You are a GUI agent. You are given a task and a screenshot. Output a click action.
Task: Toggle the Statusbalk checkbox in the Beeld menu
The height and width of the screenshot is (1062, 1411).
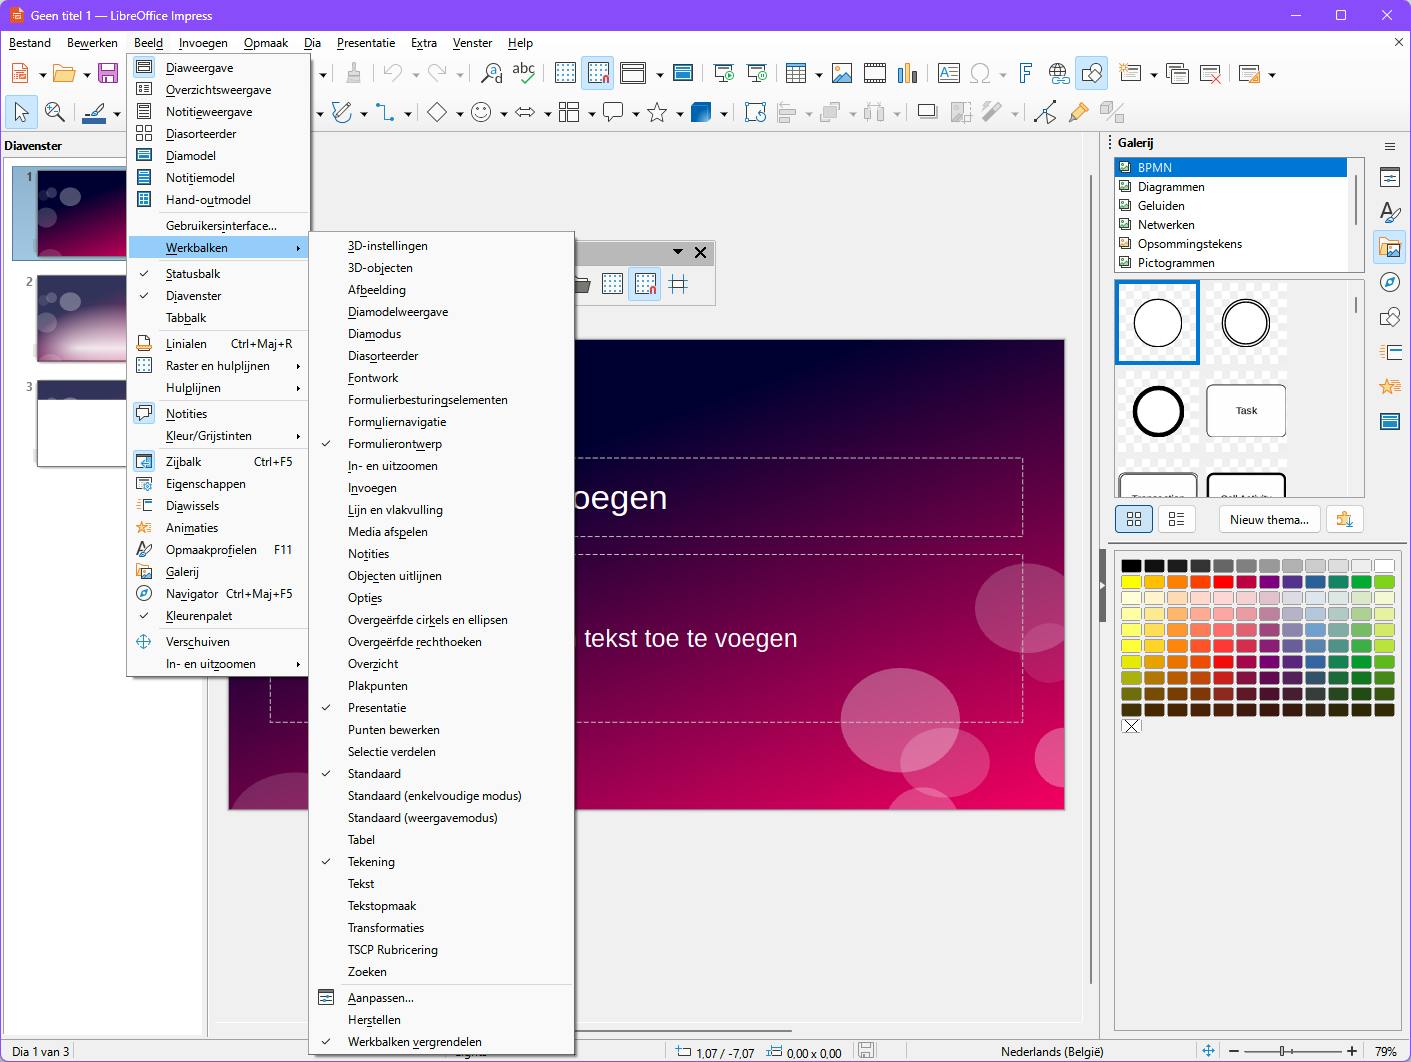(193, 274)
